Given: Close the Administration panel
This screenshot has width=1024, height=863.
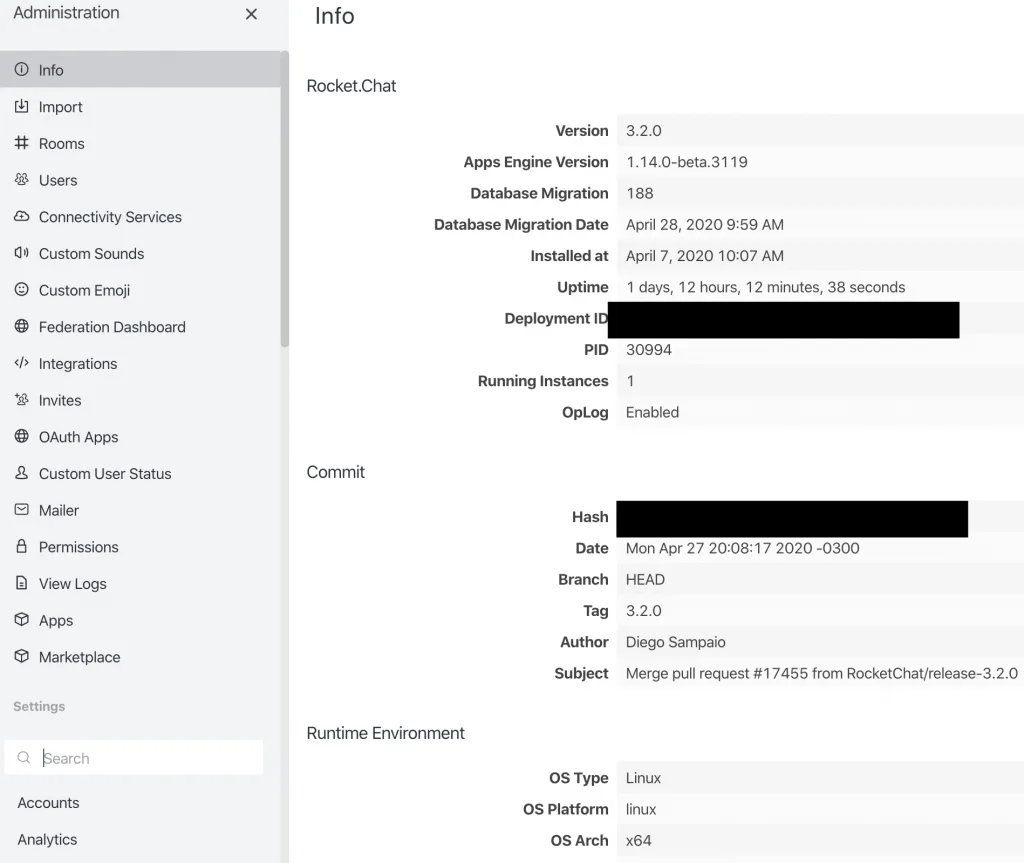Looking at the screenshot, I should 251,14.
